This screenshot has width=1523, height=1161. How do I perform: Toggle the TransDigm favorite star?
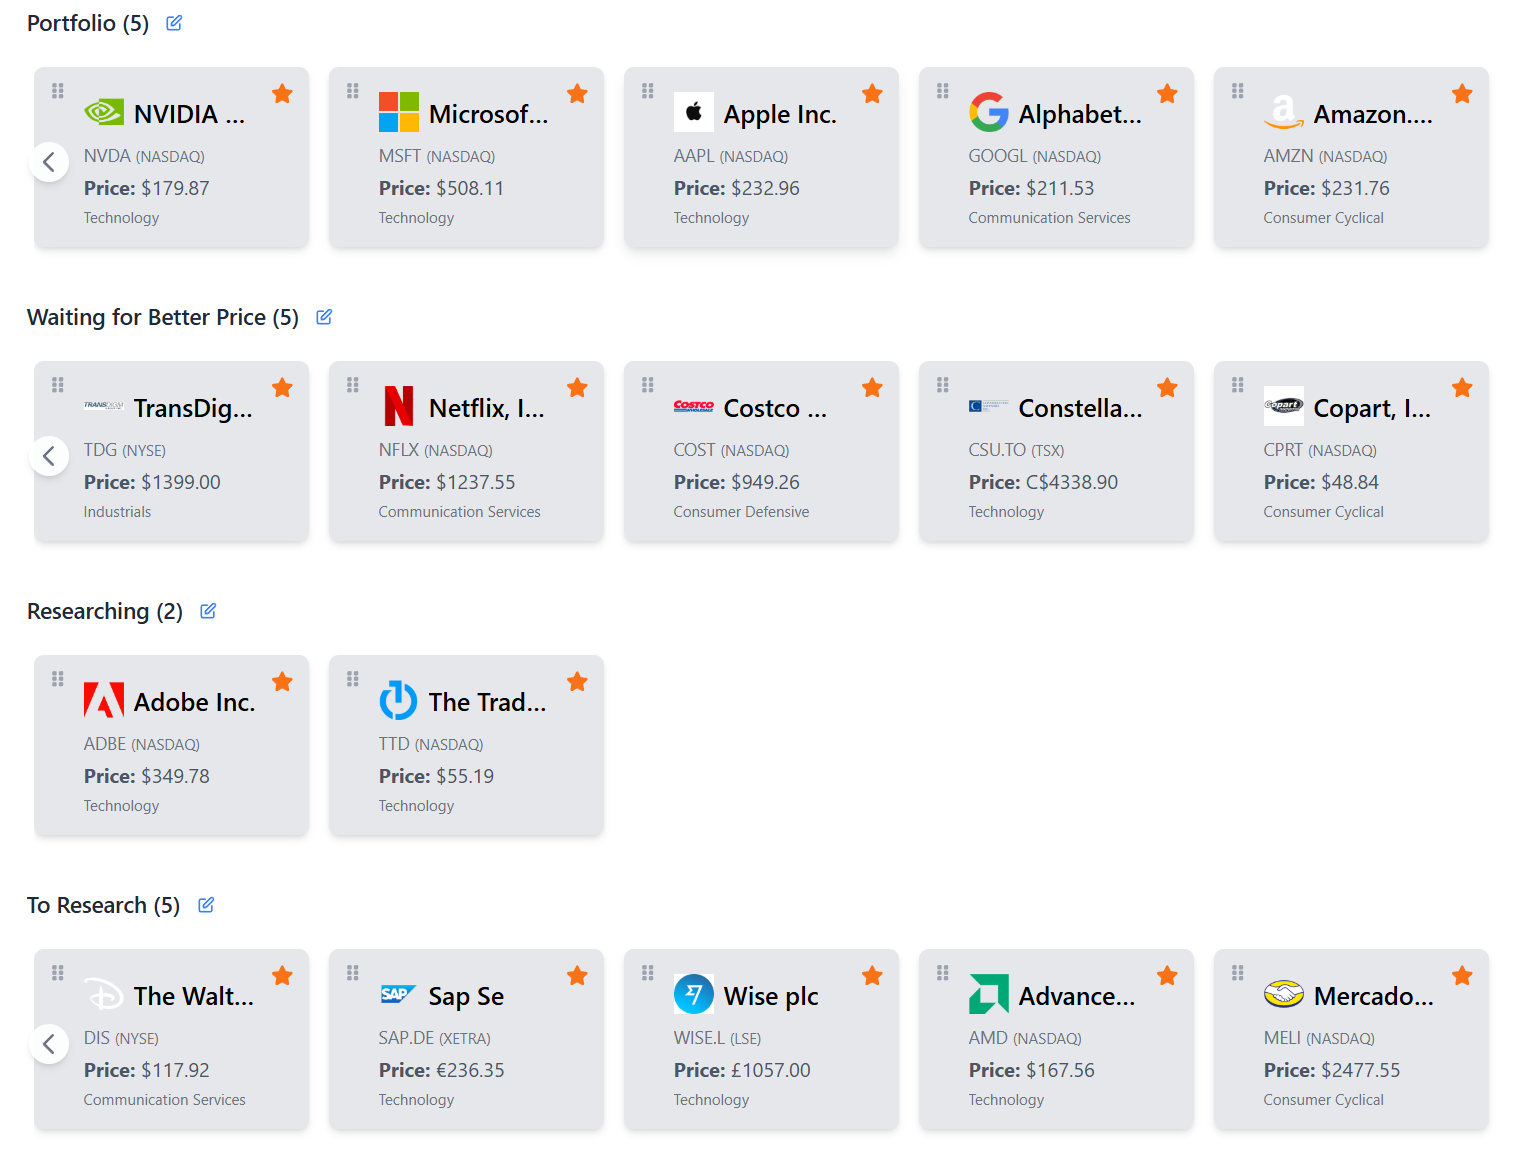pos(283,388)
